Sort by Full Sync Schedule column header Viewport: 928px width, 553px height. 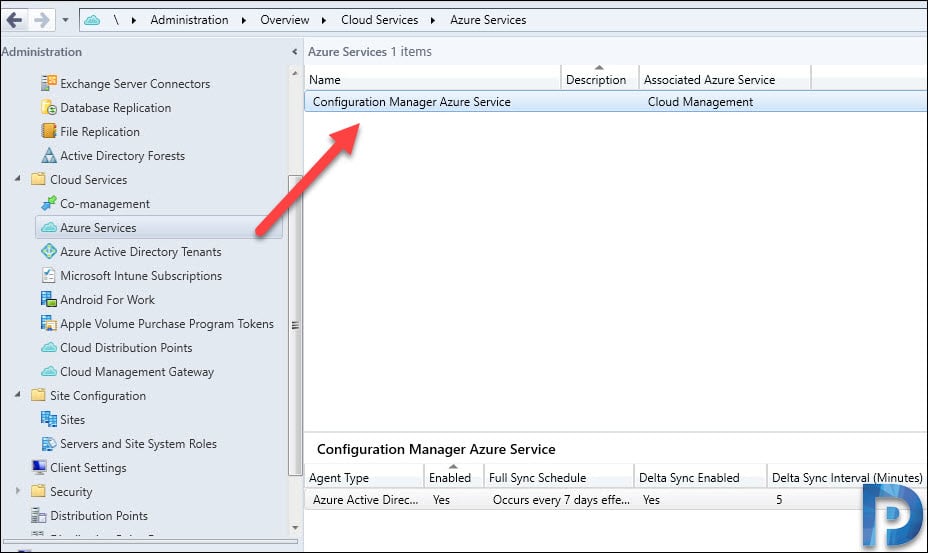(x=559, y=477)
